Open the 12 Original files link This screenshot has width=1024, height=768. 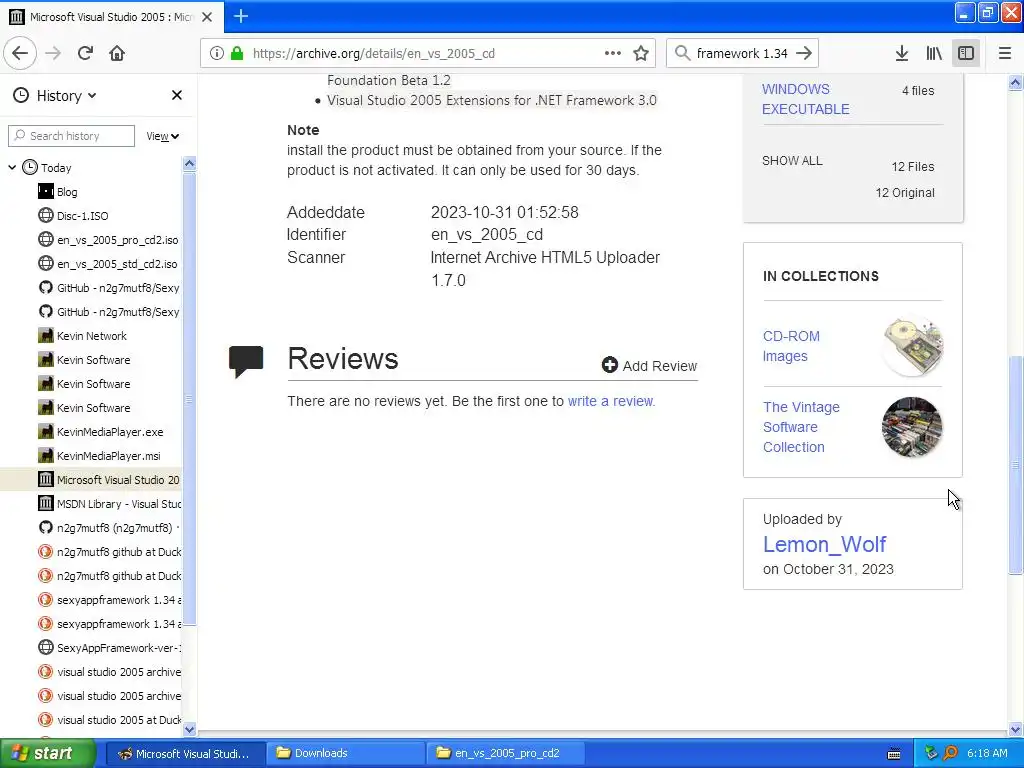point(904,193)
